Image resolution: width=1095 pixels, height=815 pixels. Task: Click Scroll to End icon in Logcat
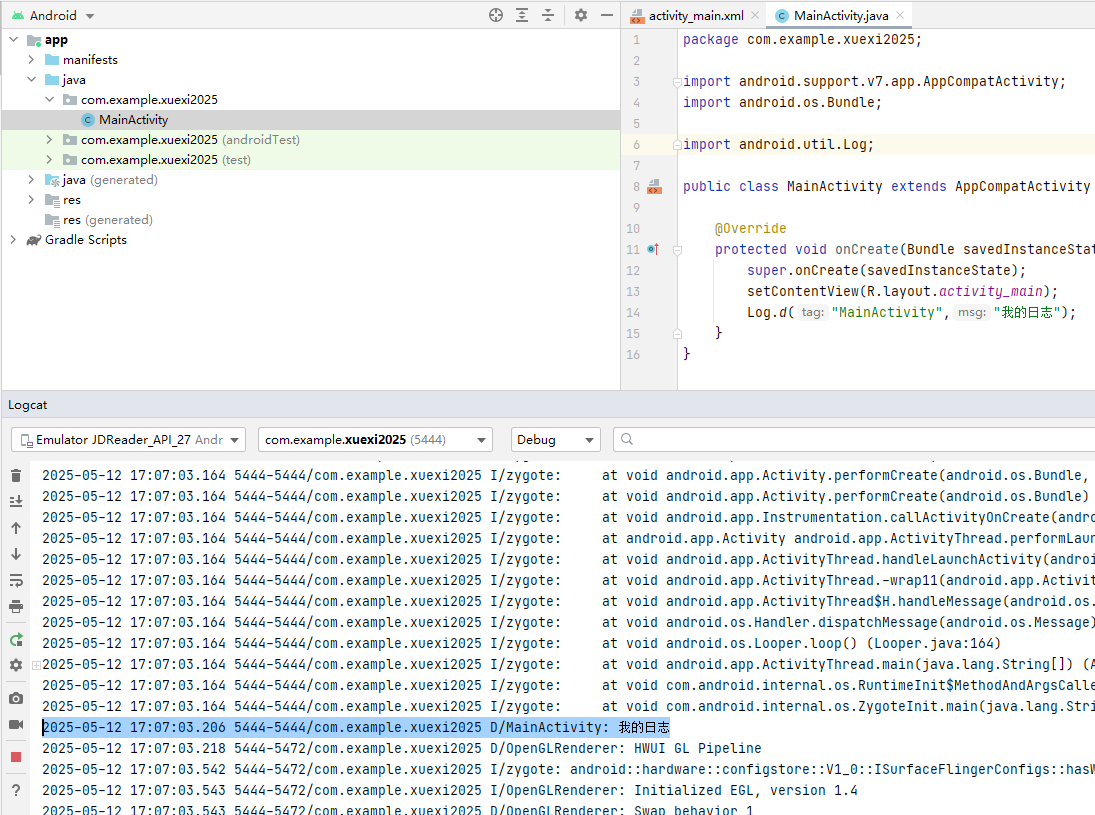click(16, 501)
